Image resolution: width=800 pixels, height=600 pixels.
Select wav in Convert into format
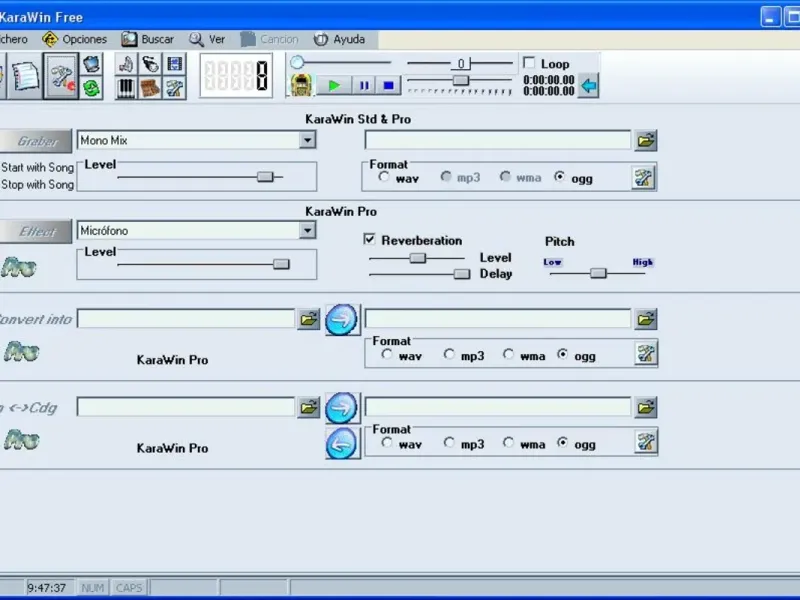coord(387,354)
